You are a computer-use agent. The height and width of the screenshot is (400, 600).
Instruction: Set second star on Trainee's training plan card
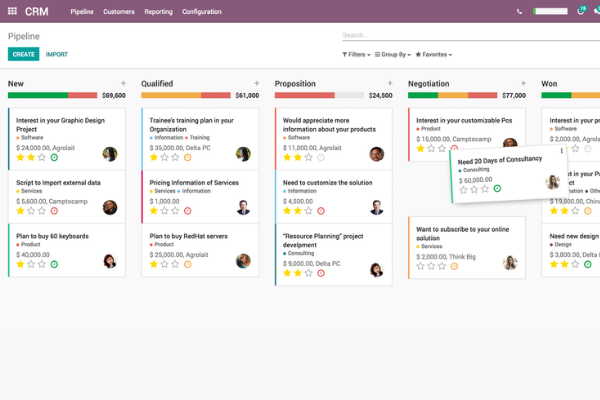coord(164,157)
